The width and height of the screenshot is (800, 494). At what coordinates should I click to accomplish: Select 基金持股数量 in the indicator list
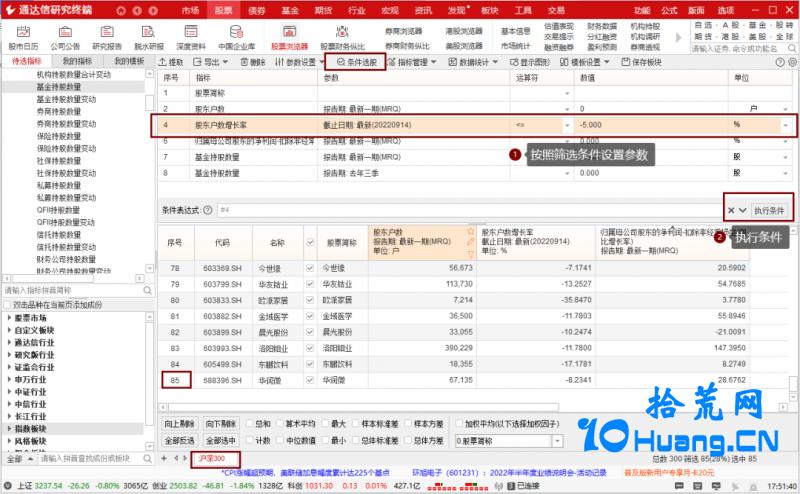59,87
